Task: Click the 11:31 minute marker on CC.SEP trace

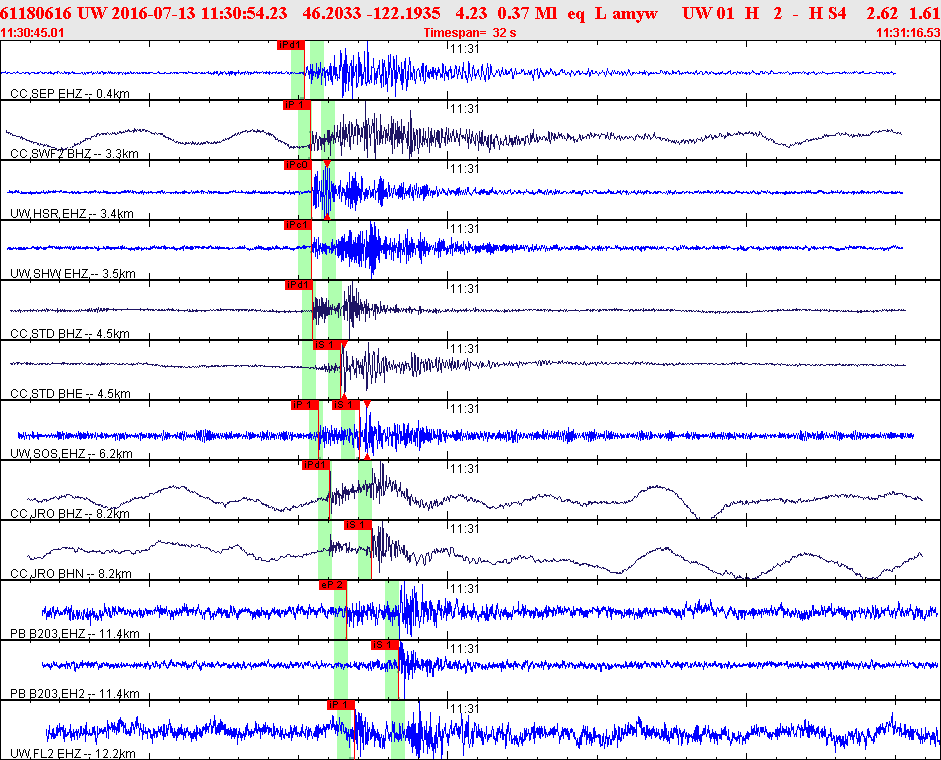Action: [x=464, y=49]
